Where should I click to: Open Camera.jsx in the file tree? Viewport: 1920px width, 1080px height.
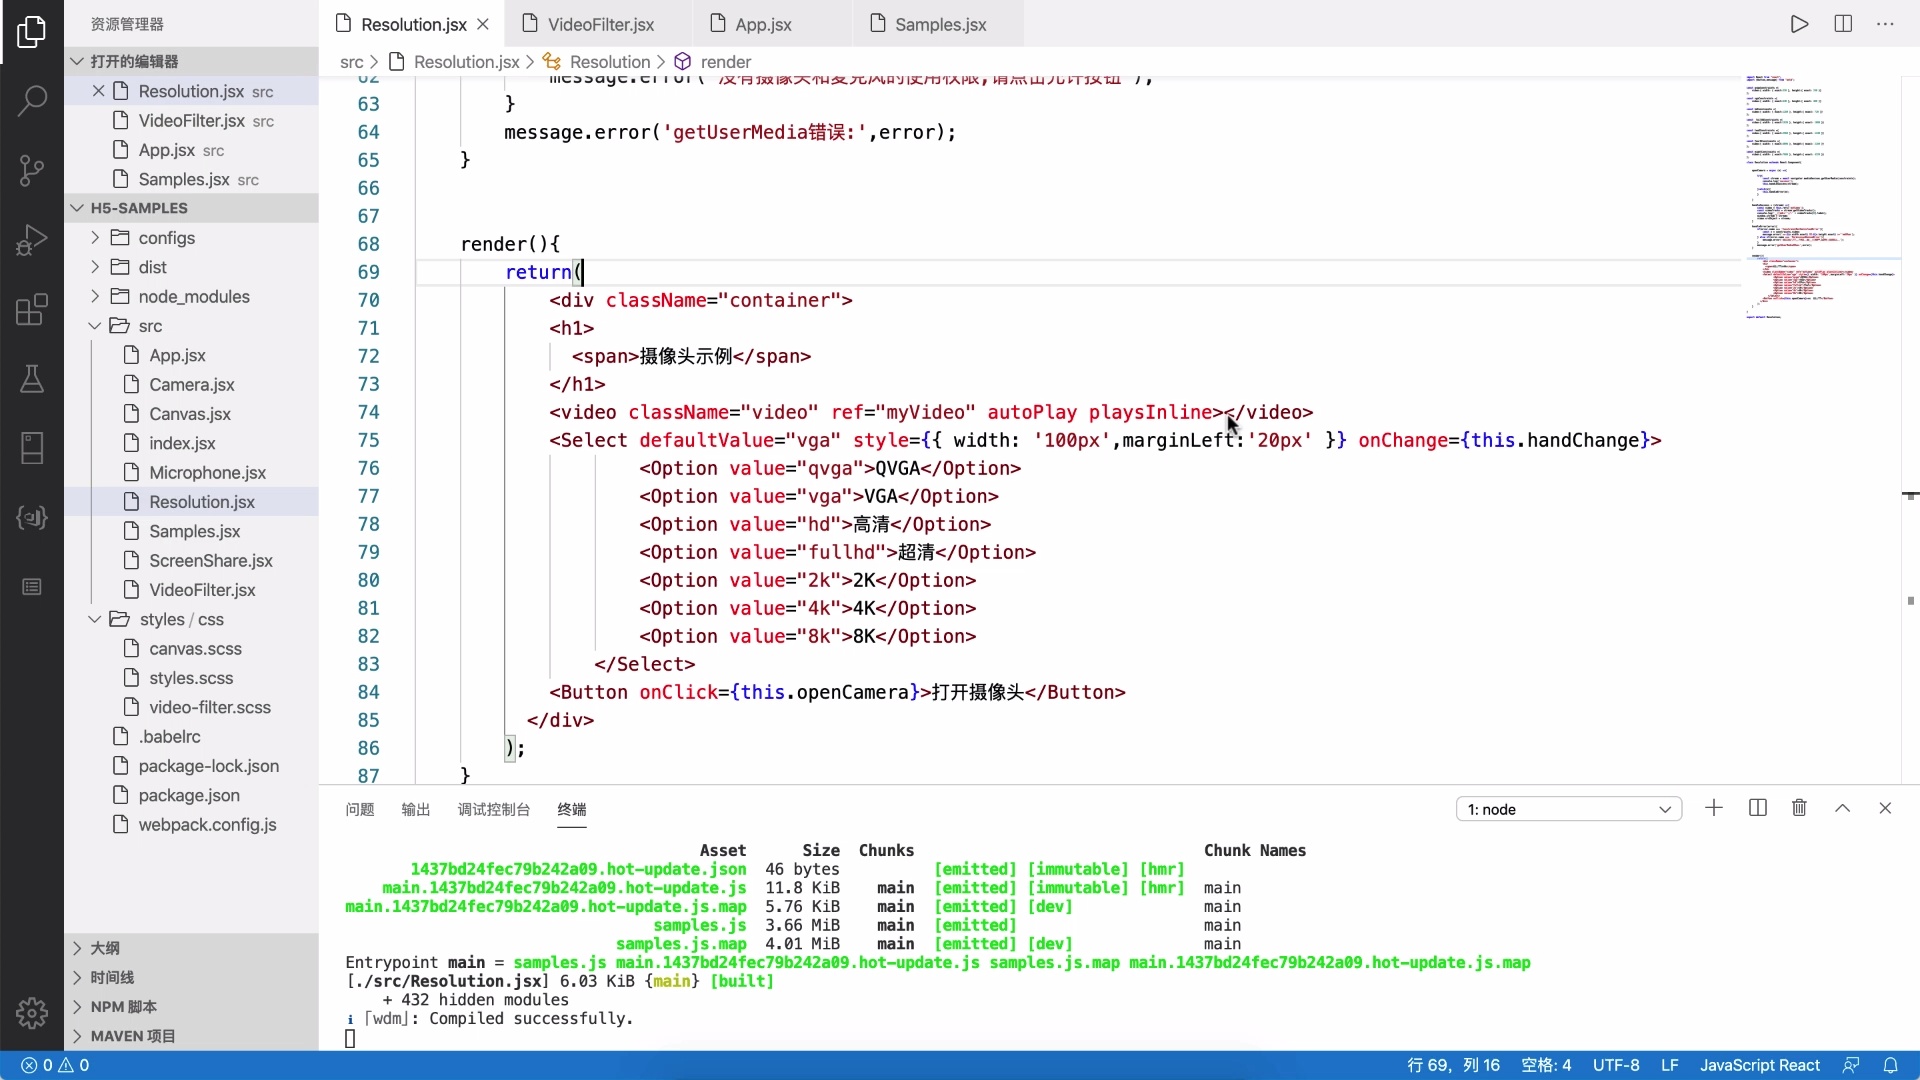[x=191, y=385]
